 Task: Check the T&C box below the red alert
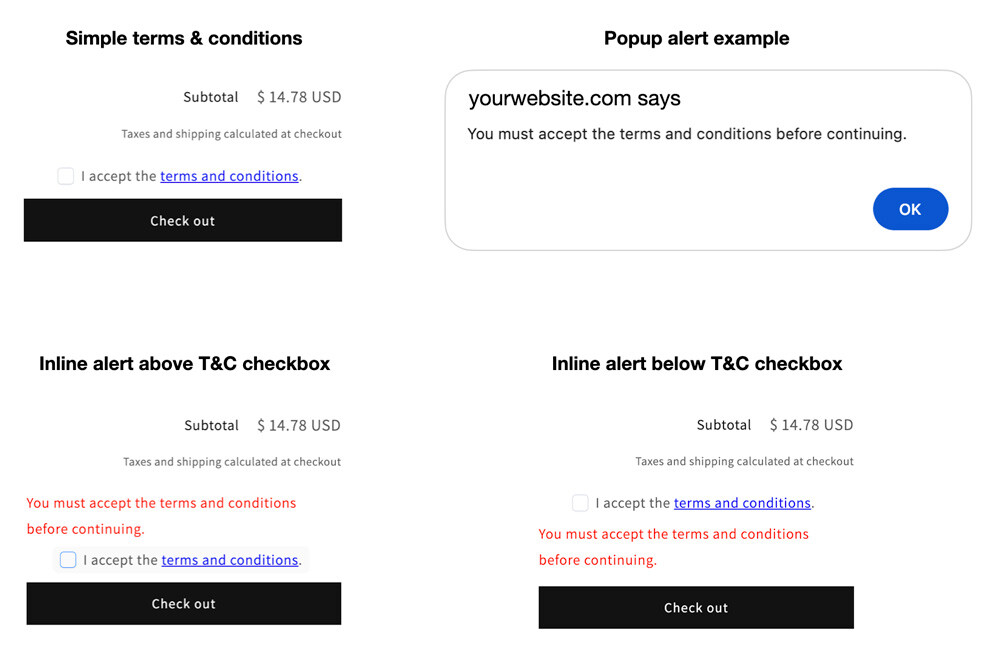tap(68, 560)
